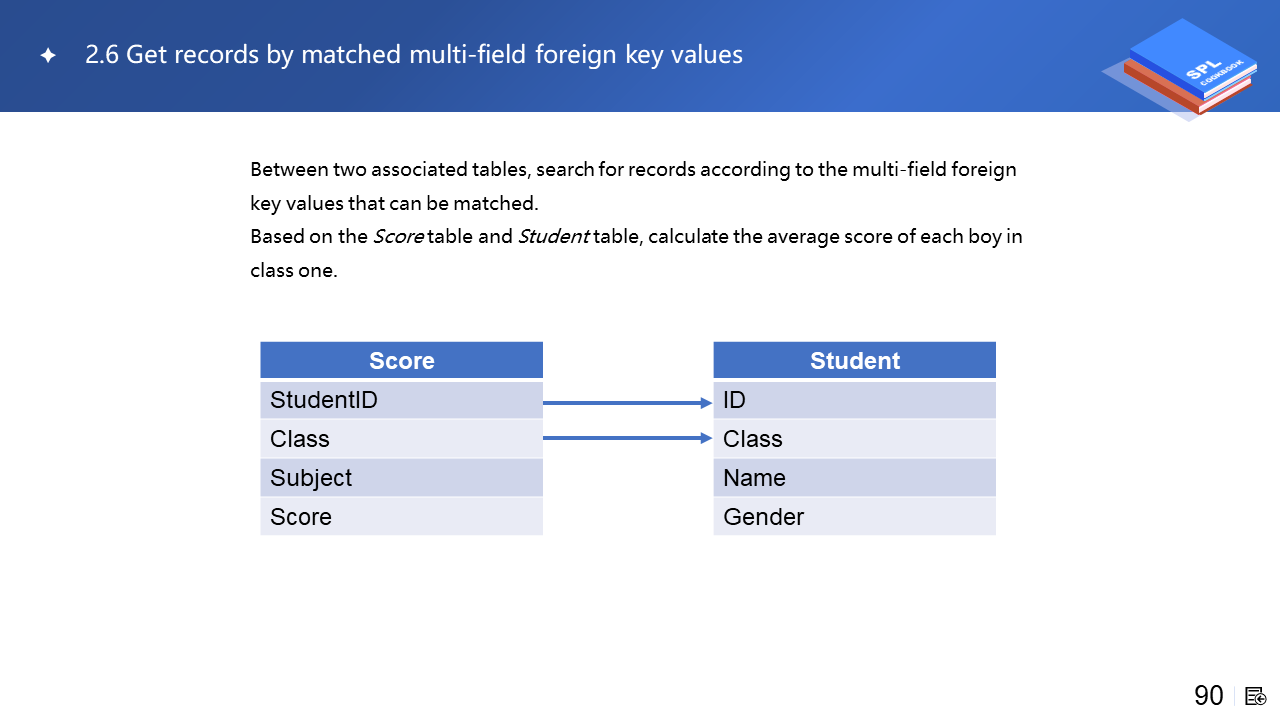Click the arrow pointing to Student ID
Viewport: 1280px width, 720px height.
click(x=626, y=403)
